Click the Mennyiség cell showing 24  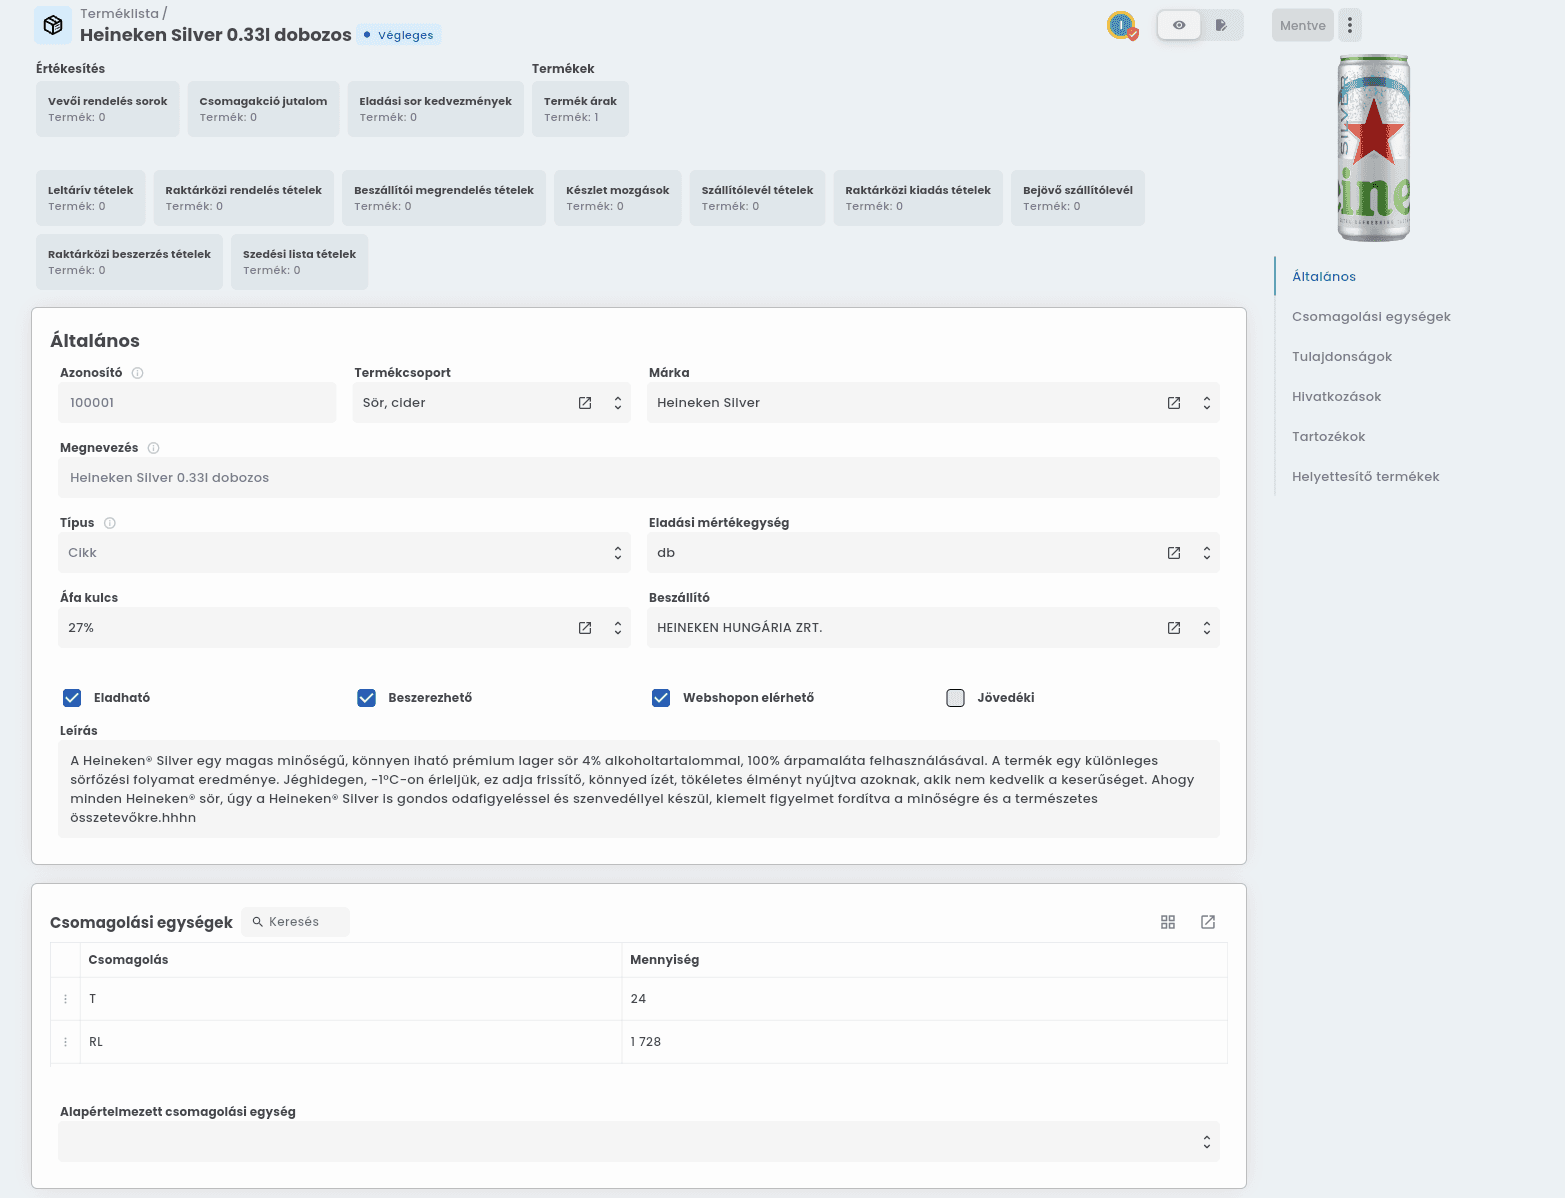[x=924, y=999]
